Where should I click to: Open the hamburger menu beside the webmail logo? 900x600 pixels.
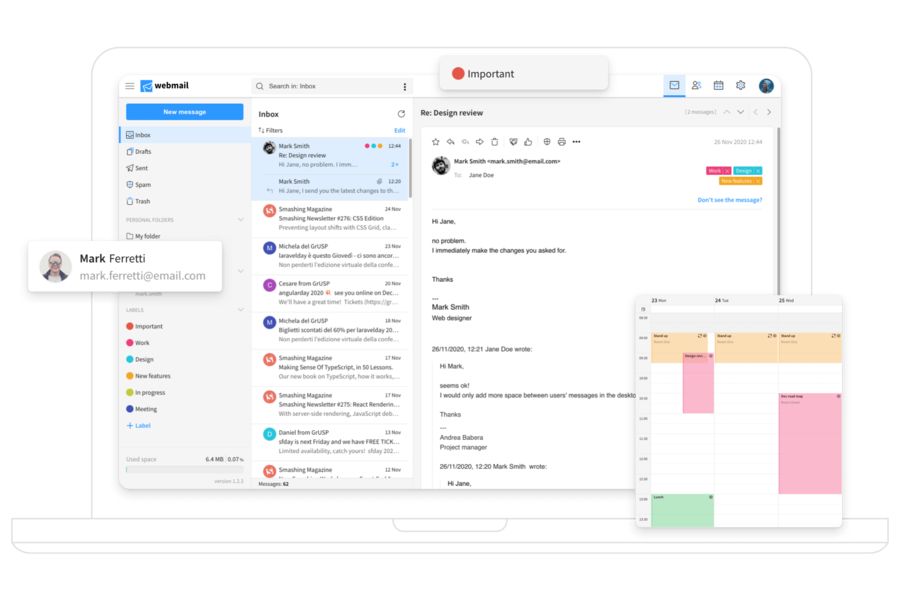pos(130,86)
